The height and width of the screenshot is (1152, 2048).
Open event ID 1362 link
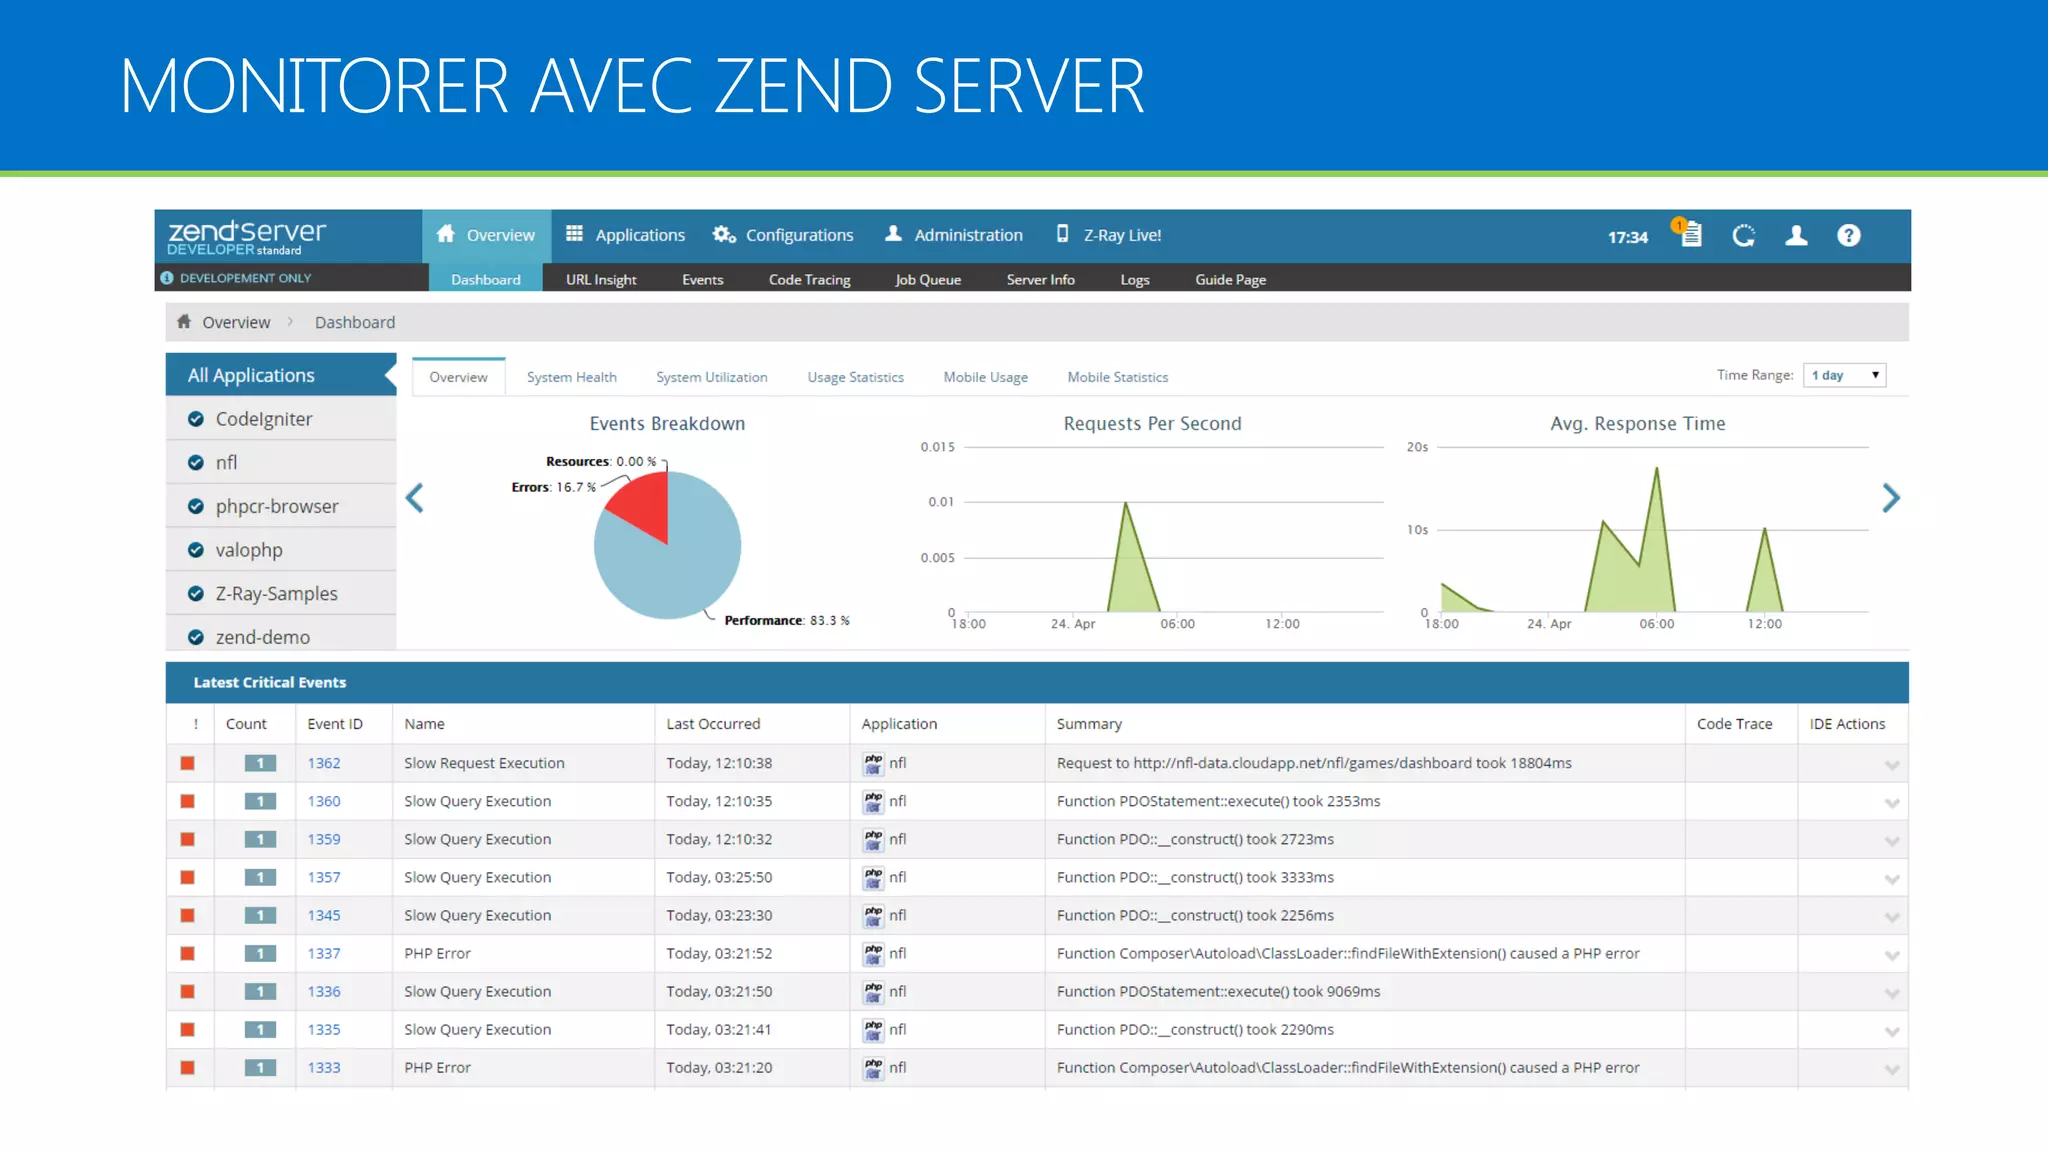(324, 763)
